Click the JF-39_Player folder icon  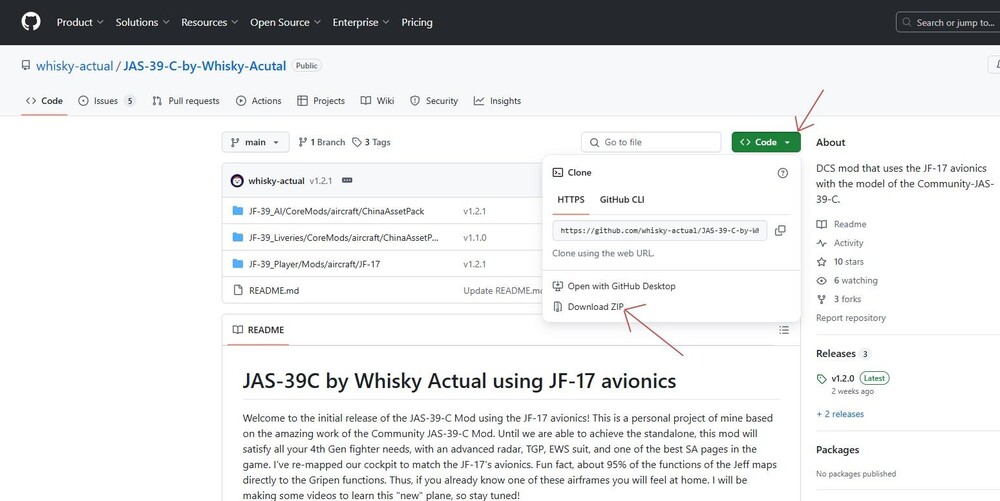click(238, 264)
